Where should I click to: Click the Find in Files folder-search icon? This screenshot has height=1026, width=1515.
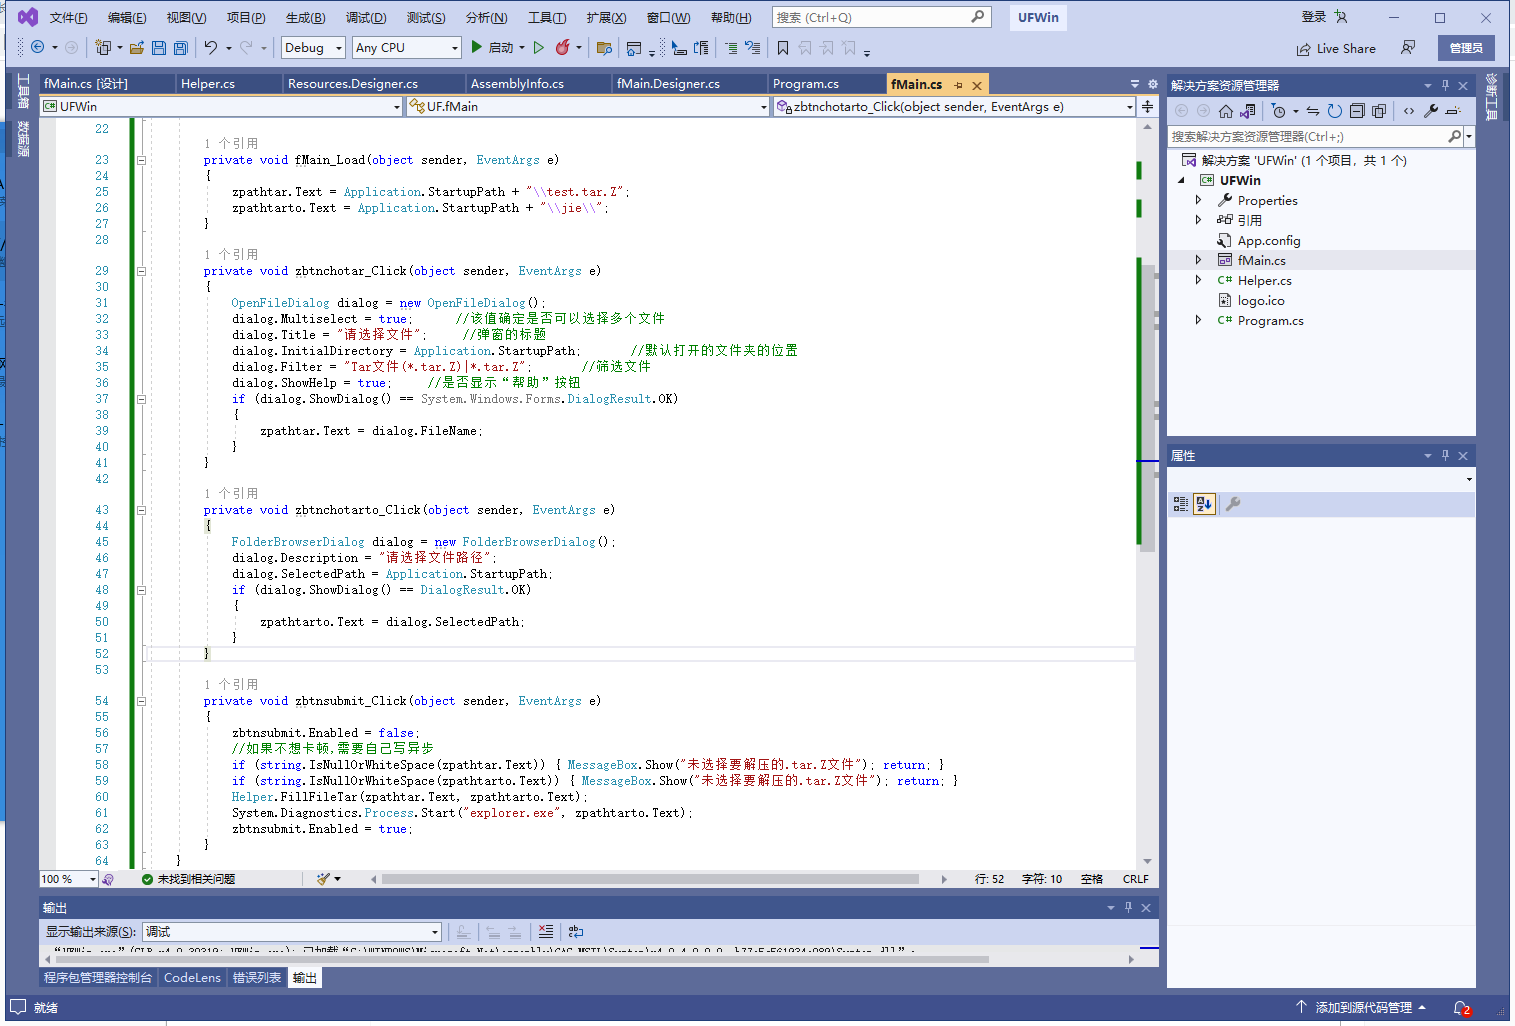click(604, 47)
